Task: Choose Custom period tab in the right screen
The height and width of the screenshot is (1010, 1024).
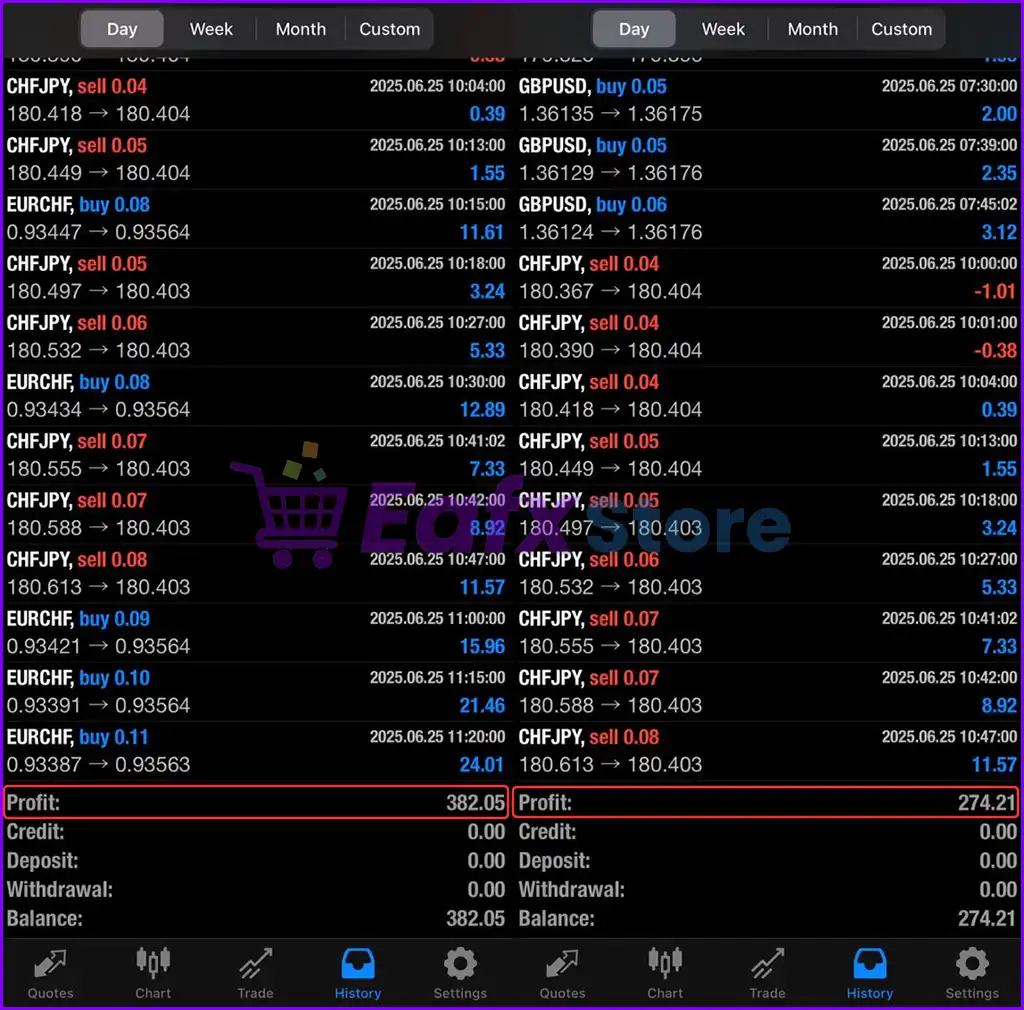Action: [902, 29]
